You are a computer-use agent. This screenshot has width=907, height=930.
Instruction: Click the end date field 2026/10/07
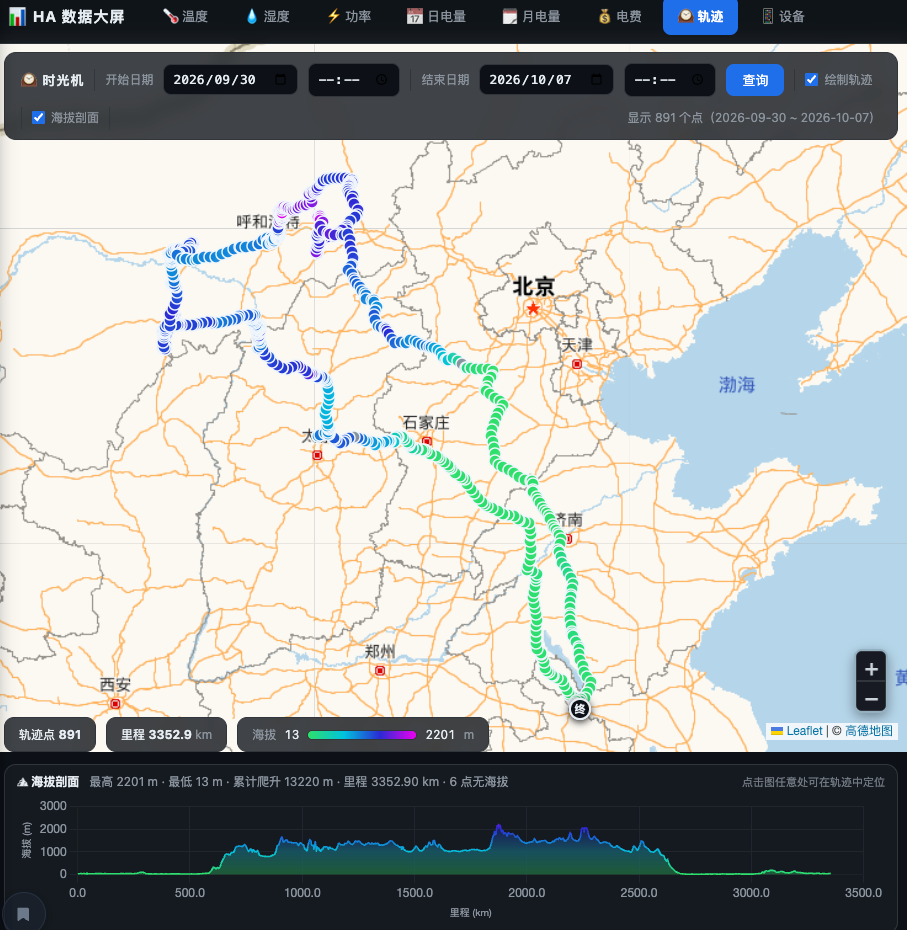coord(546,79)
